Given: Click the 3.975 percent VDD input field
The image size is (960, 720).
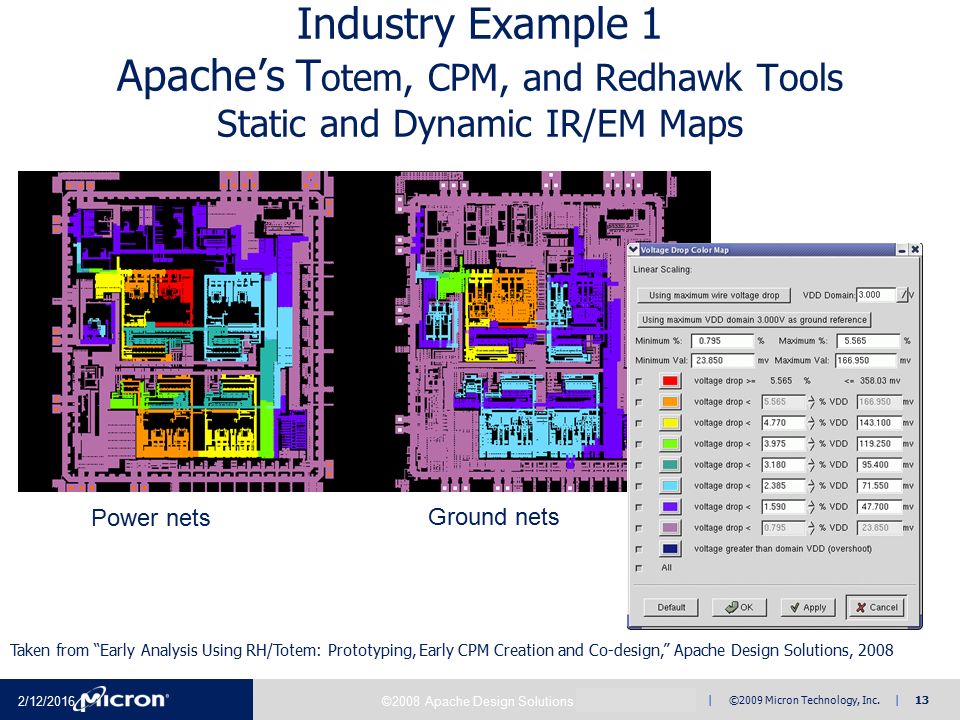Looking at the screenshot, I should pos(783,443).
